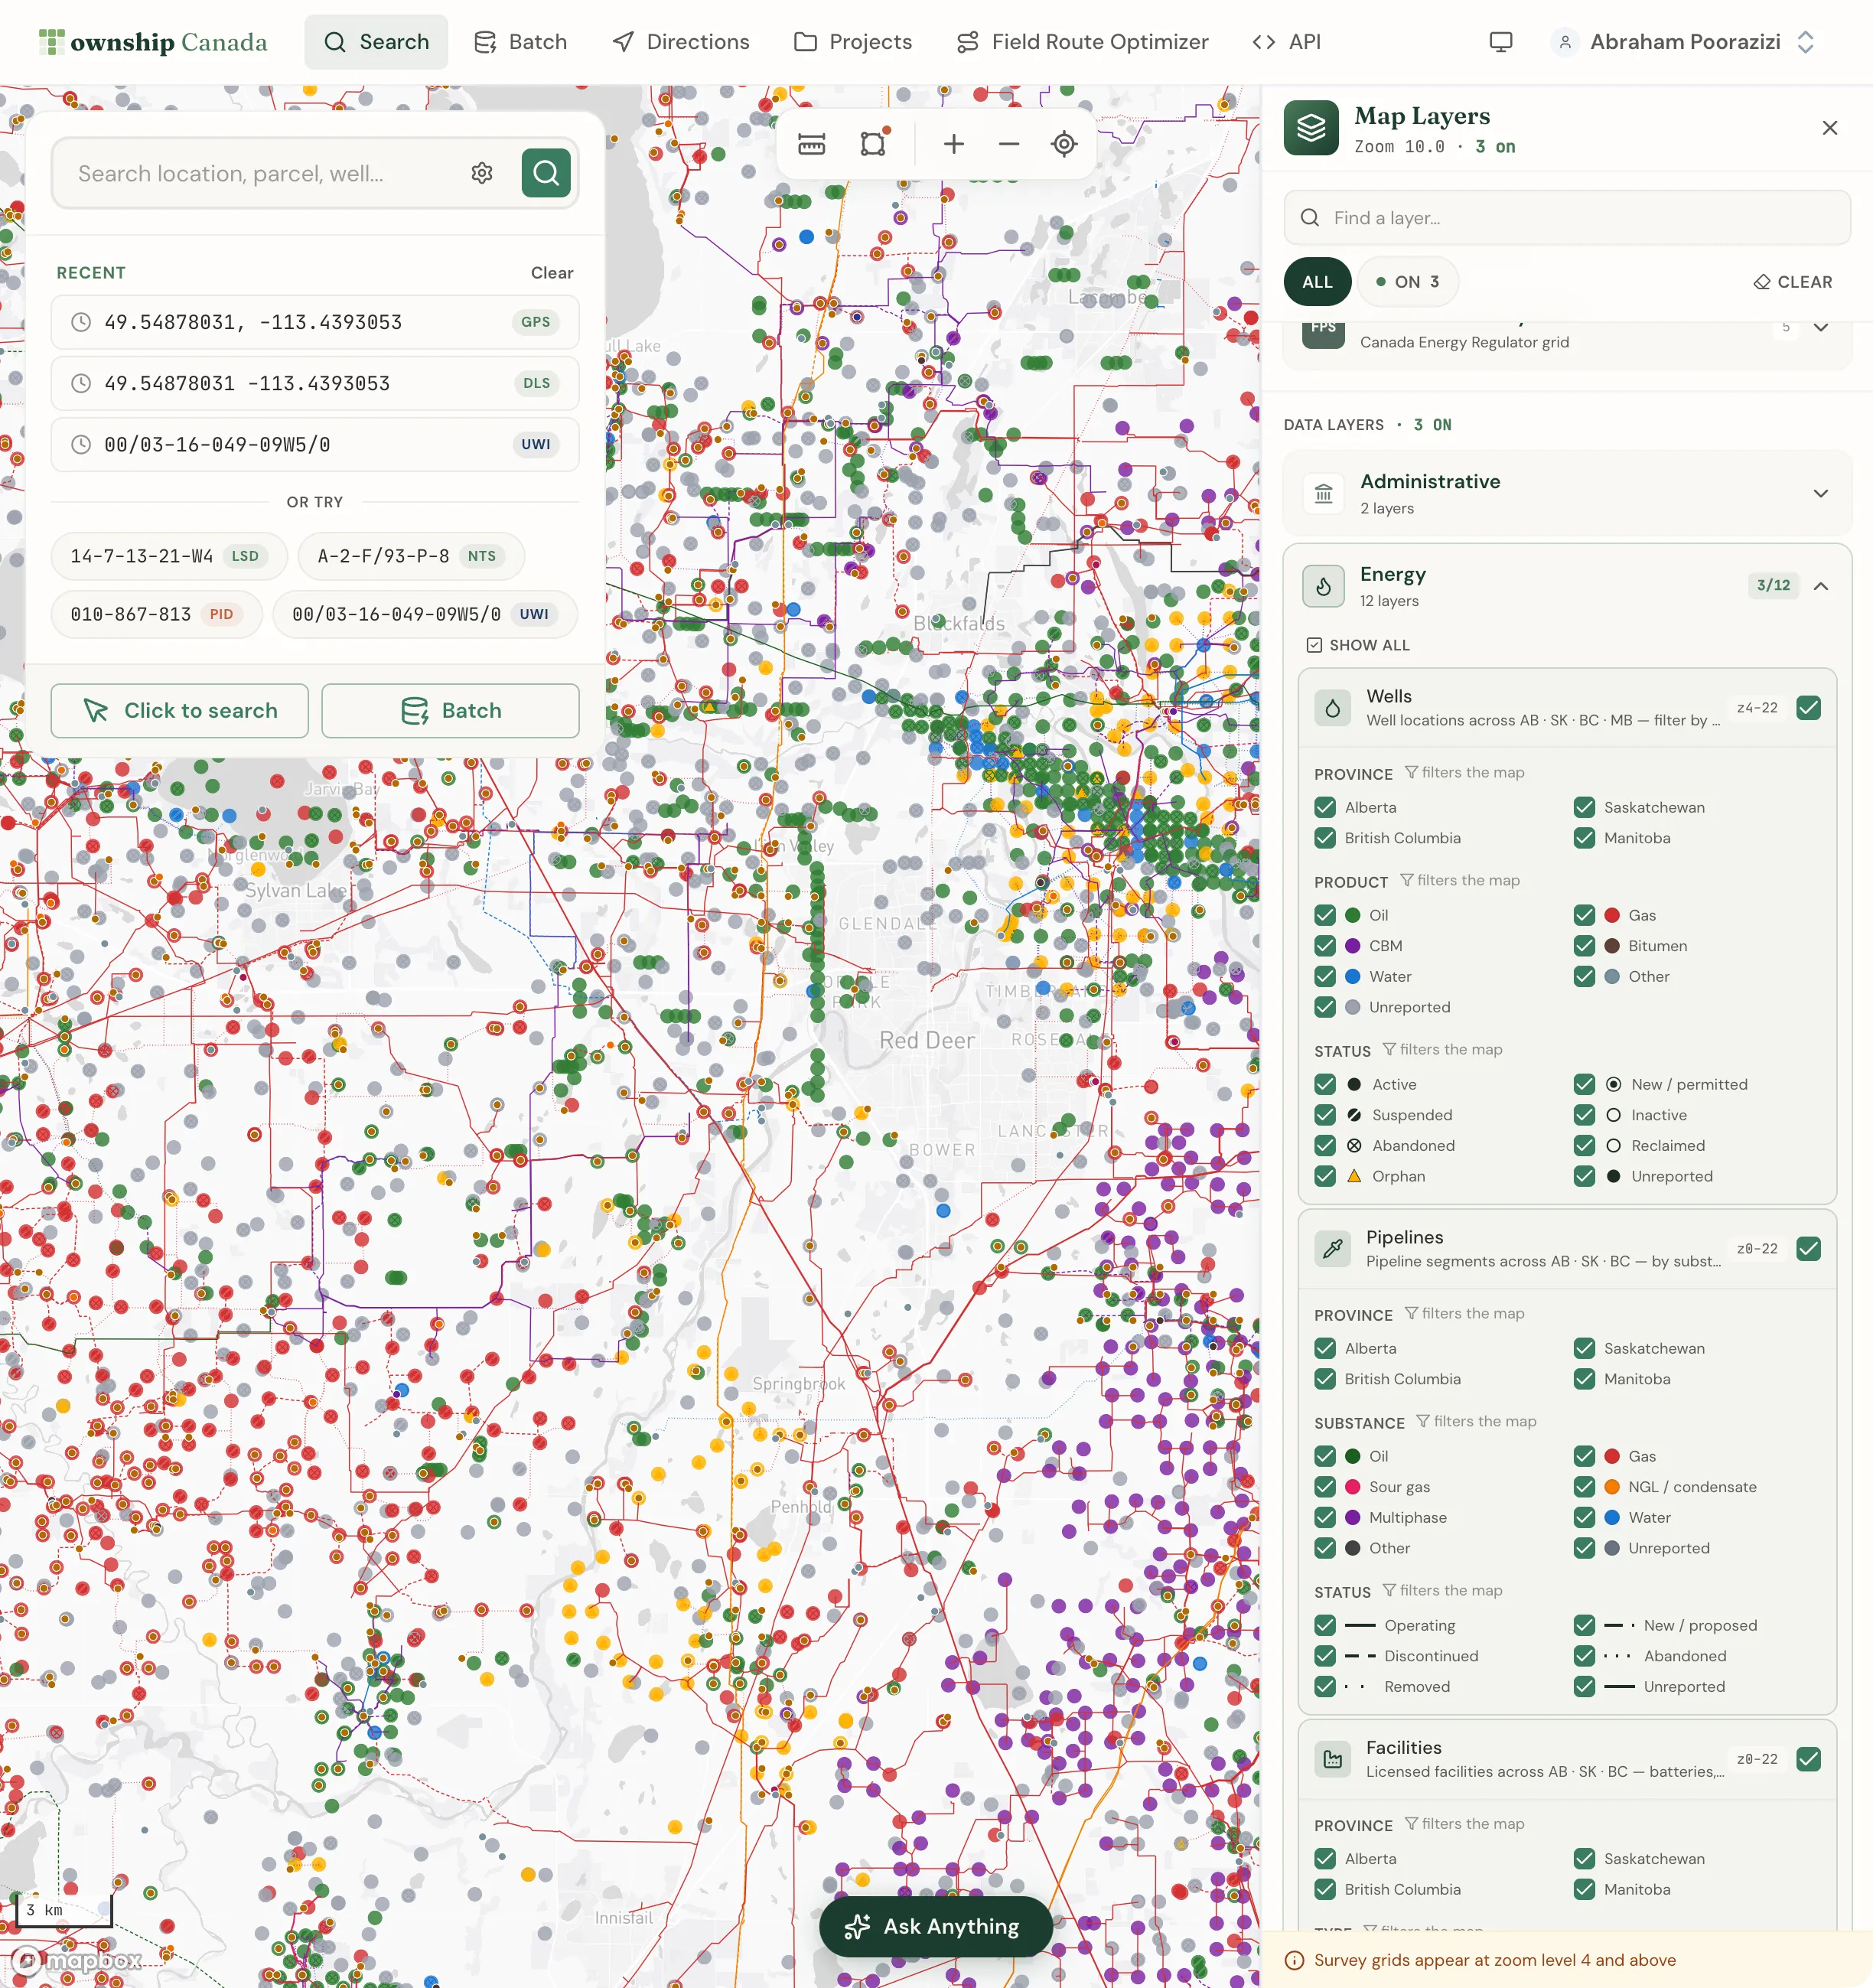Image resolution: width=1873 pixels, height=1988 pixels.
Task: Expand the Canada Energy Regulator grid row
Action: point(1820,327)
